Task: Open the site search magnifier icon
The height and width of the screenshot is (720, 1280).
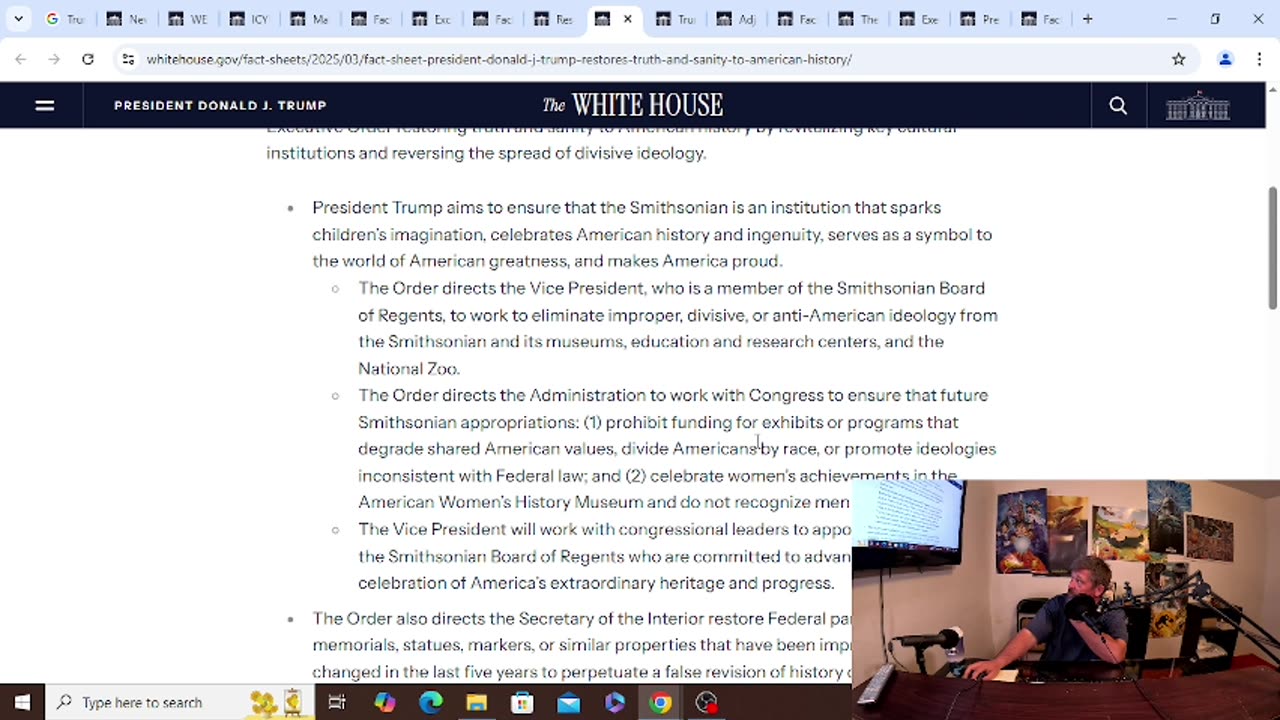Action: tap(1118, 106)
